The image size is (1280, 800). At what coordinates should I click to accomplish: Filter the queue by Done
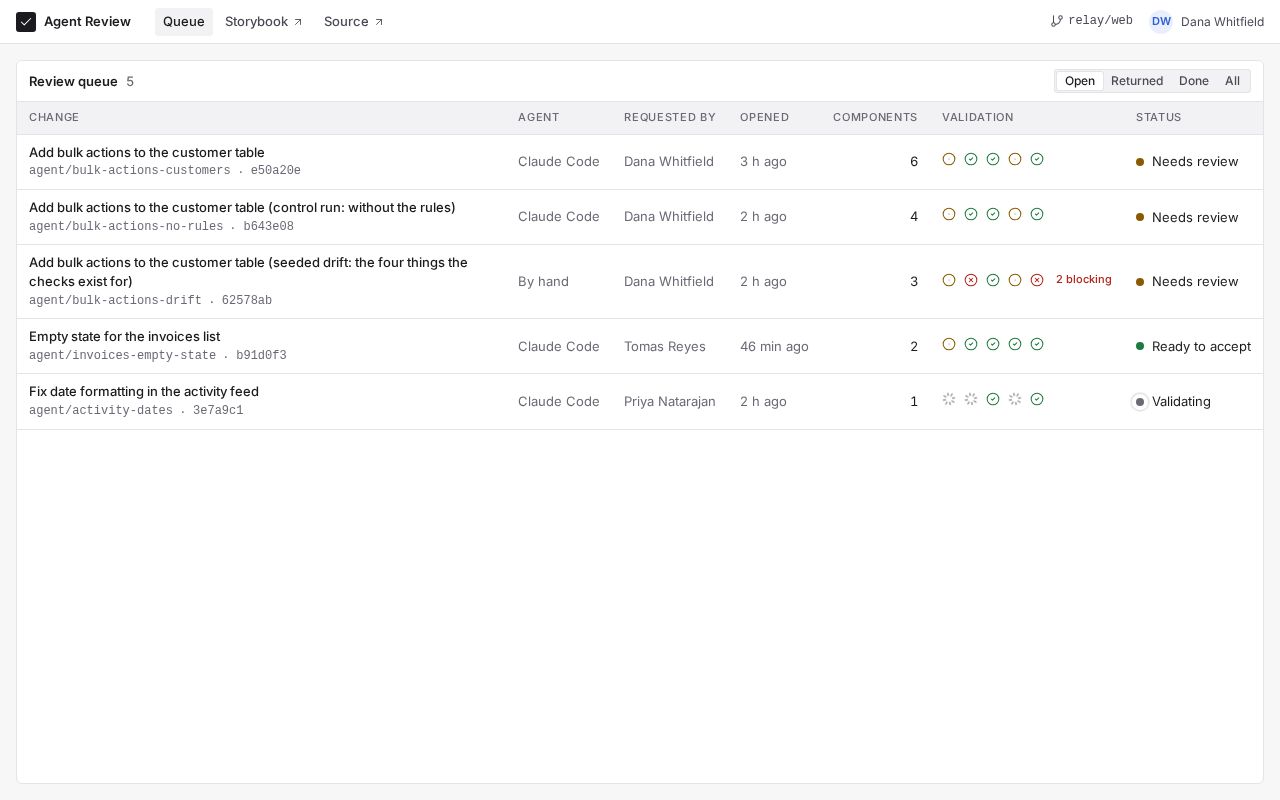1194,81
